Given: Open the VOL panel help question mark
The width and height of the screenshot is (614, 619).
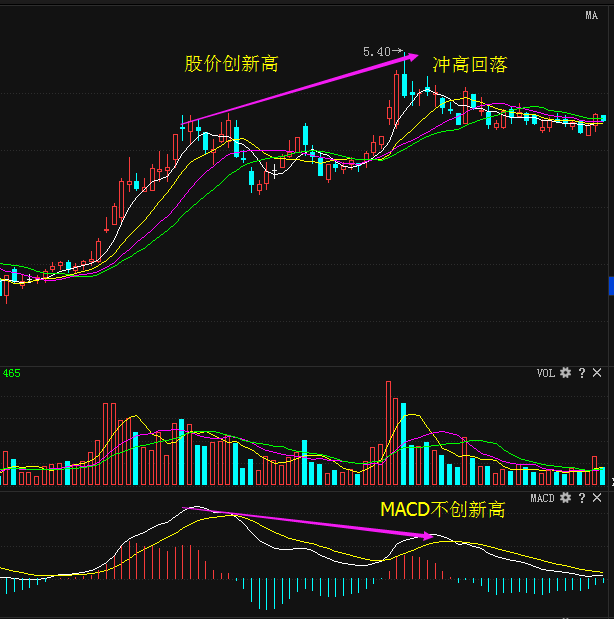Looking at the screenshot, I should pyautogui.click(x=582, y=373).
